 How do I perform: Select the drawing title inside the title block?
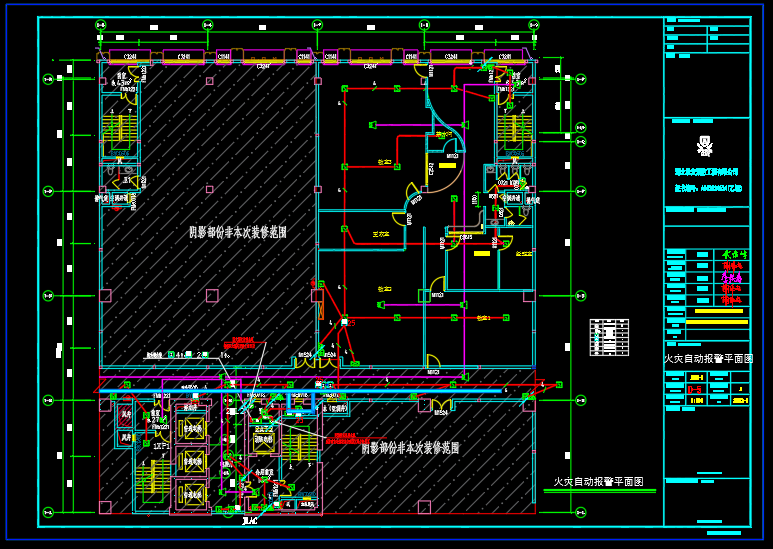click(707, 358)
